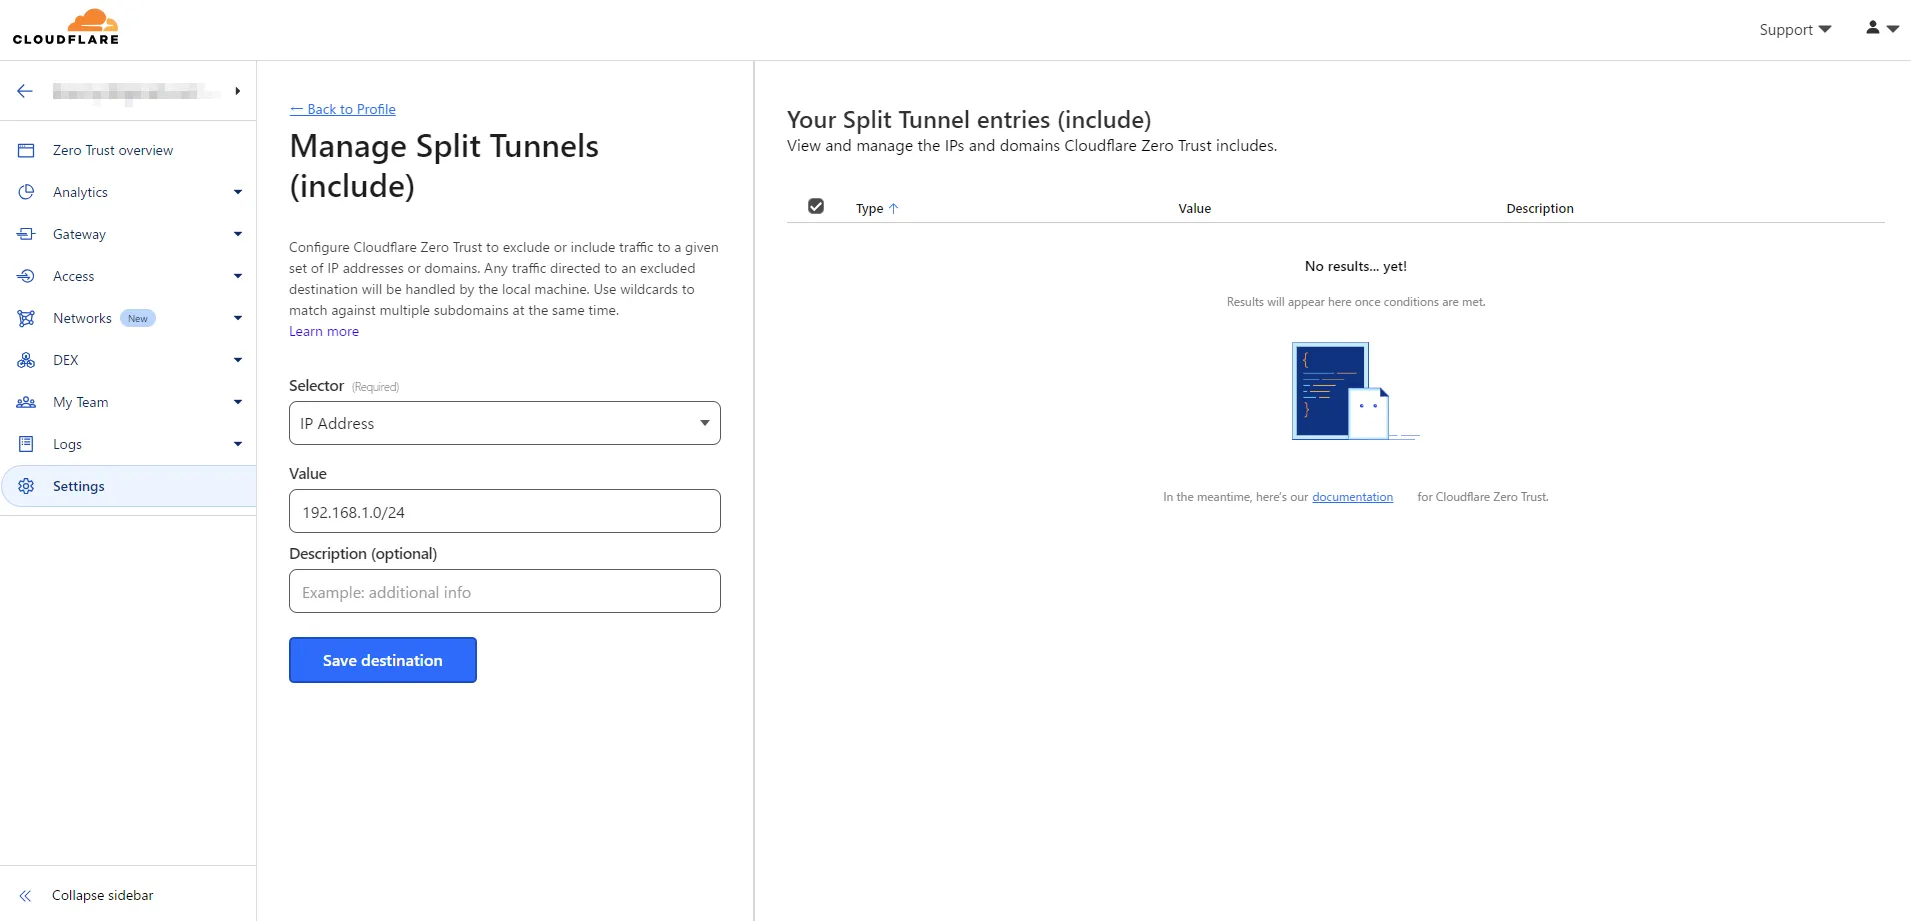
Task: Open the Selector IP Address dropdown
Action: tap(505, 423)
